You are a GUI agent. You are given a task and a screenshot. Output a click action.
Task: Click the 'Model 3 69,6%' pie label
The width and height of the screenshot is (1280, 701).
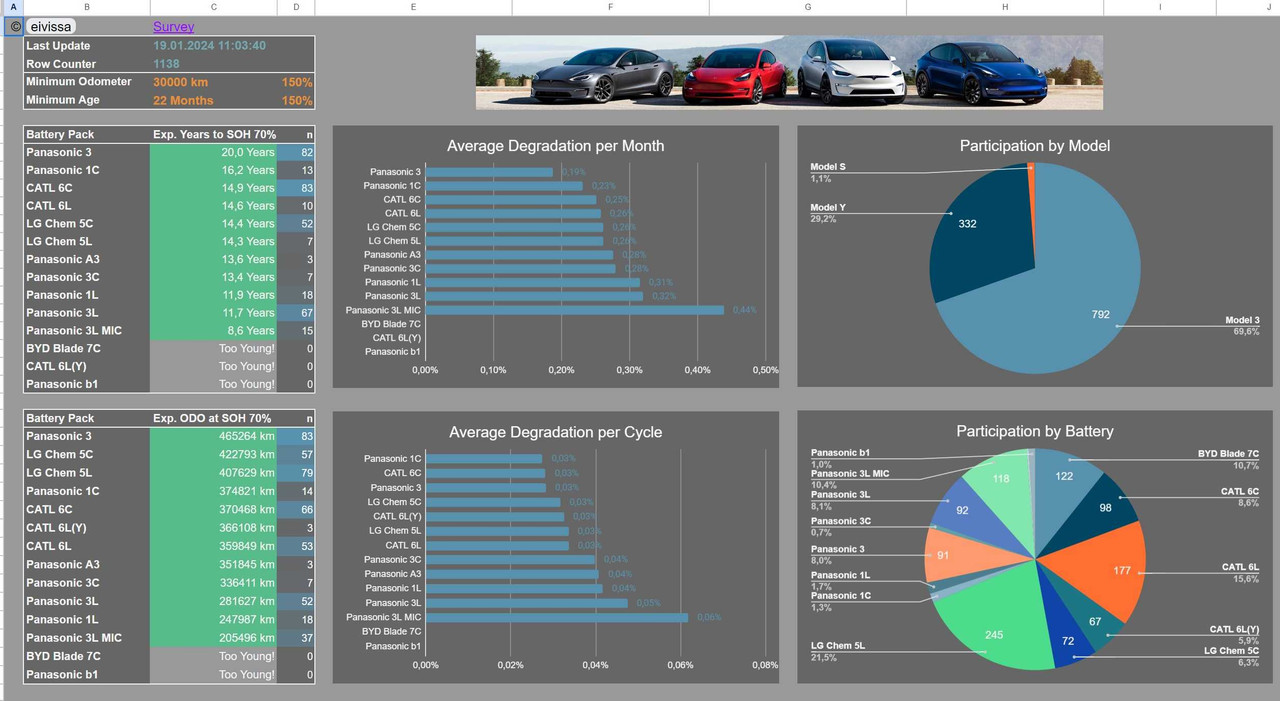pos(1242,325)
